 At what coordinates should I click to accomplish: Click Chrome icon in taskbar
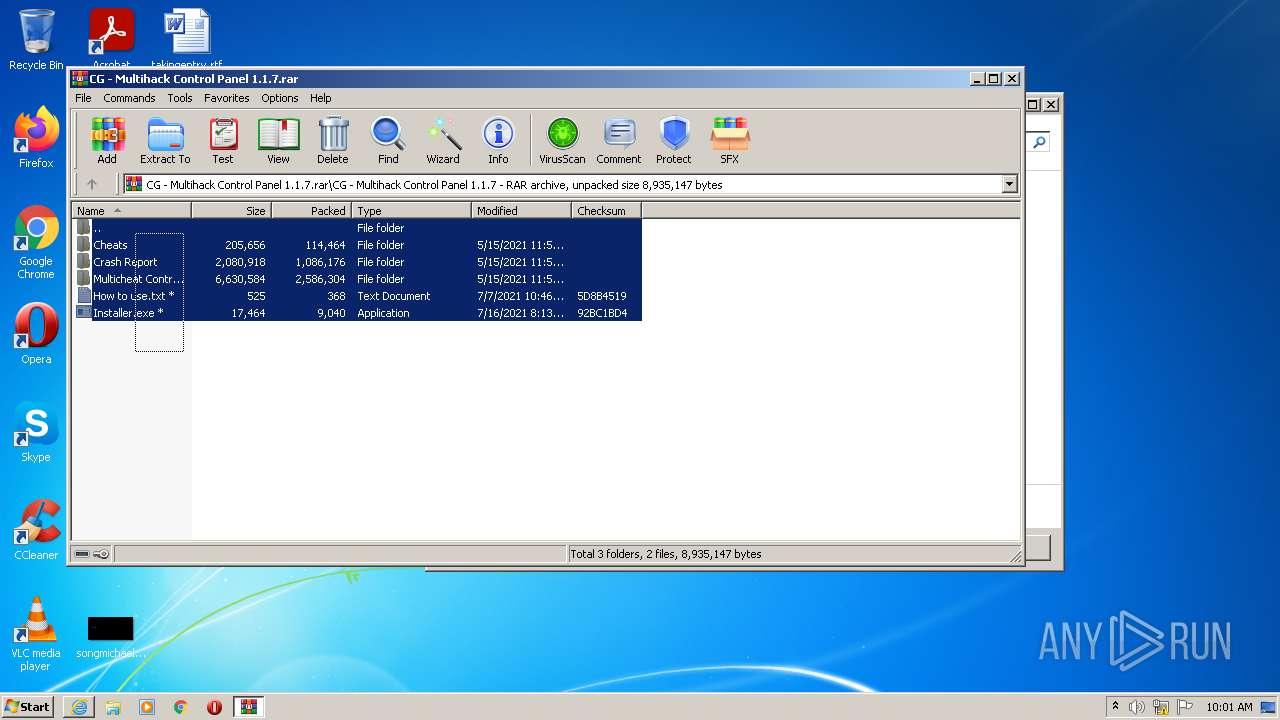click(x=181, y=707)
